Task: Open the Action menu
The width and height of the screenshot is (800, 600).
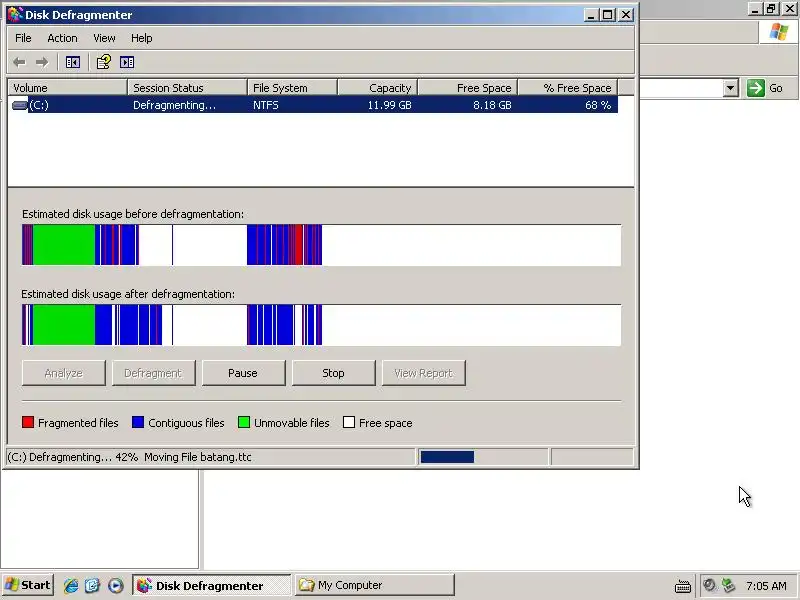Action: [62, 38]
